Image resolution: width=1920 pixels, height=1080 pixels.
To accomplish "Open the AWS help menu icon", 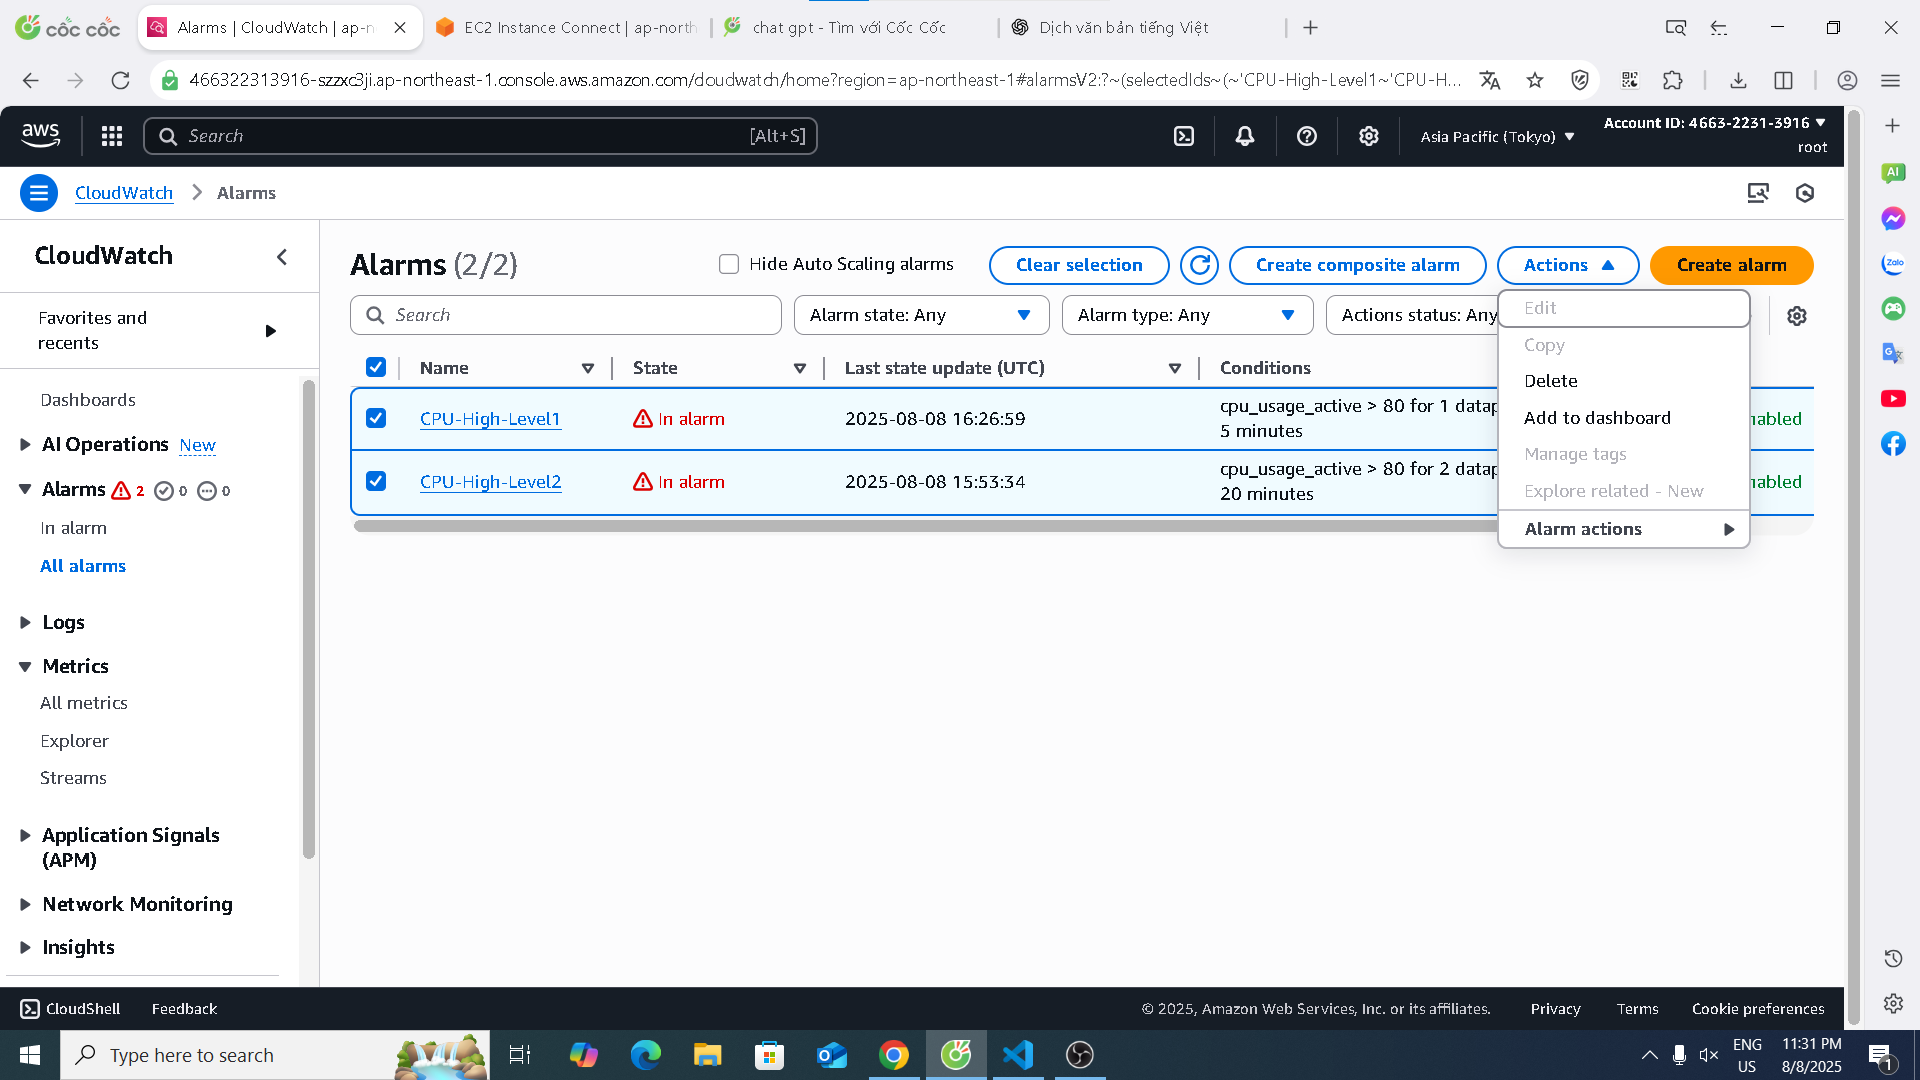I will (1307, 135).
